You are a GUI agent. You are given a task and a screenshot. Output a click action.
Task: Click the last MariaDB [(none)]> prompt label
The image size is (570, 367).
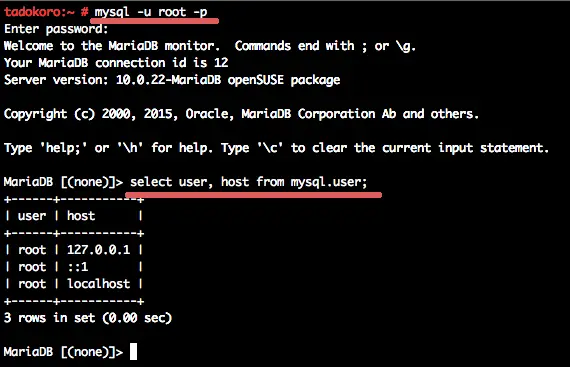64,352
